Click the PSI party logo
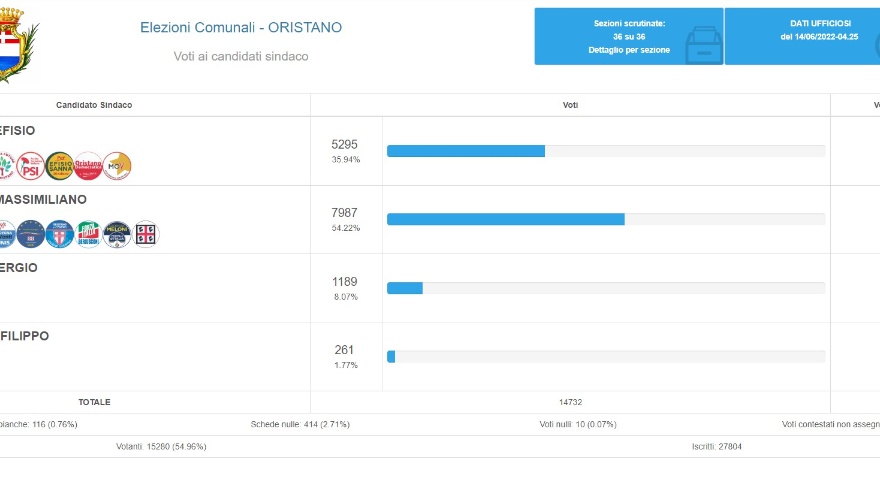880x480 pixels. click(31, 166)
